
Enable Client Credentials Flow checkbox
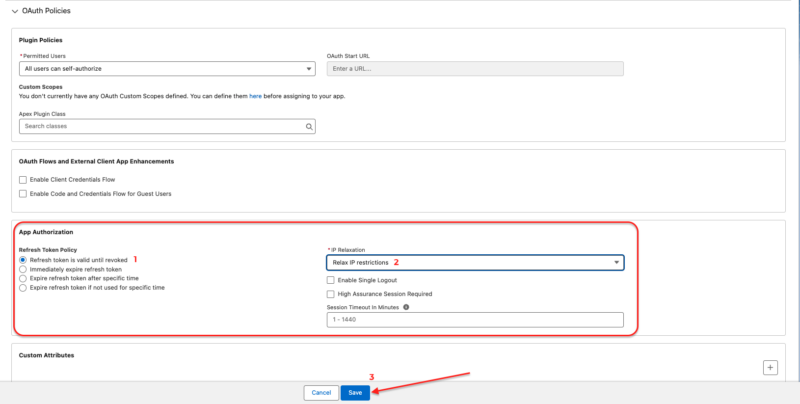22,180
